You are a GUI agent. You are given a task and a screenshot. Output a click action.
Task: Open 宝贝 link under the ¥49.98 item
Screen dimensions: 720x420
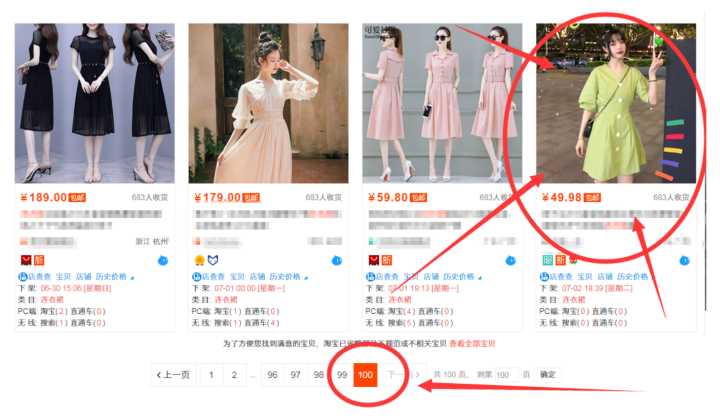585,277
